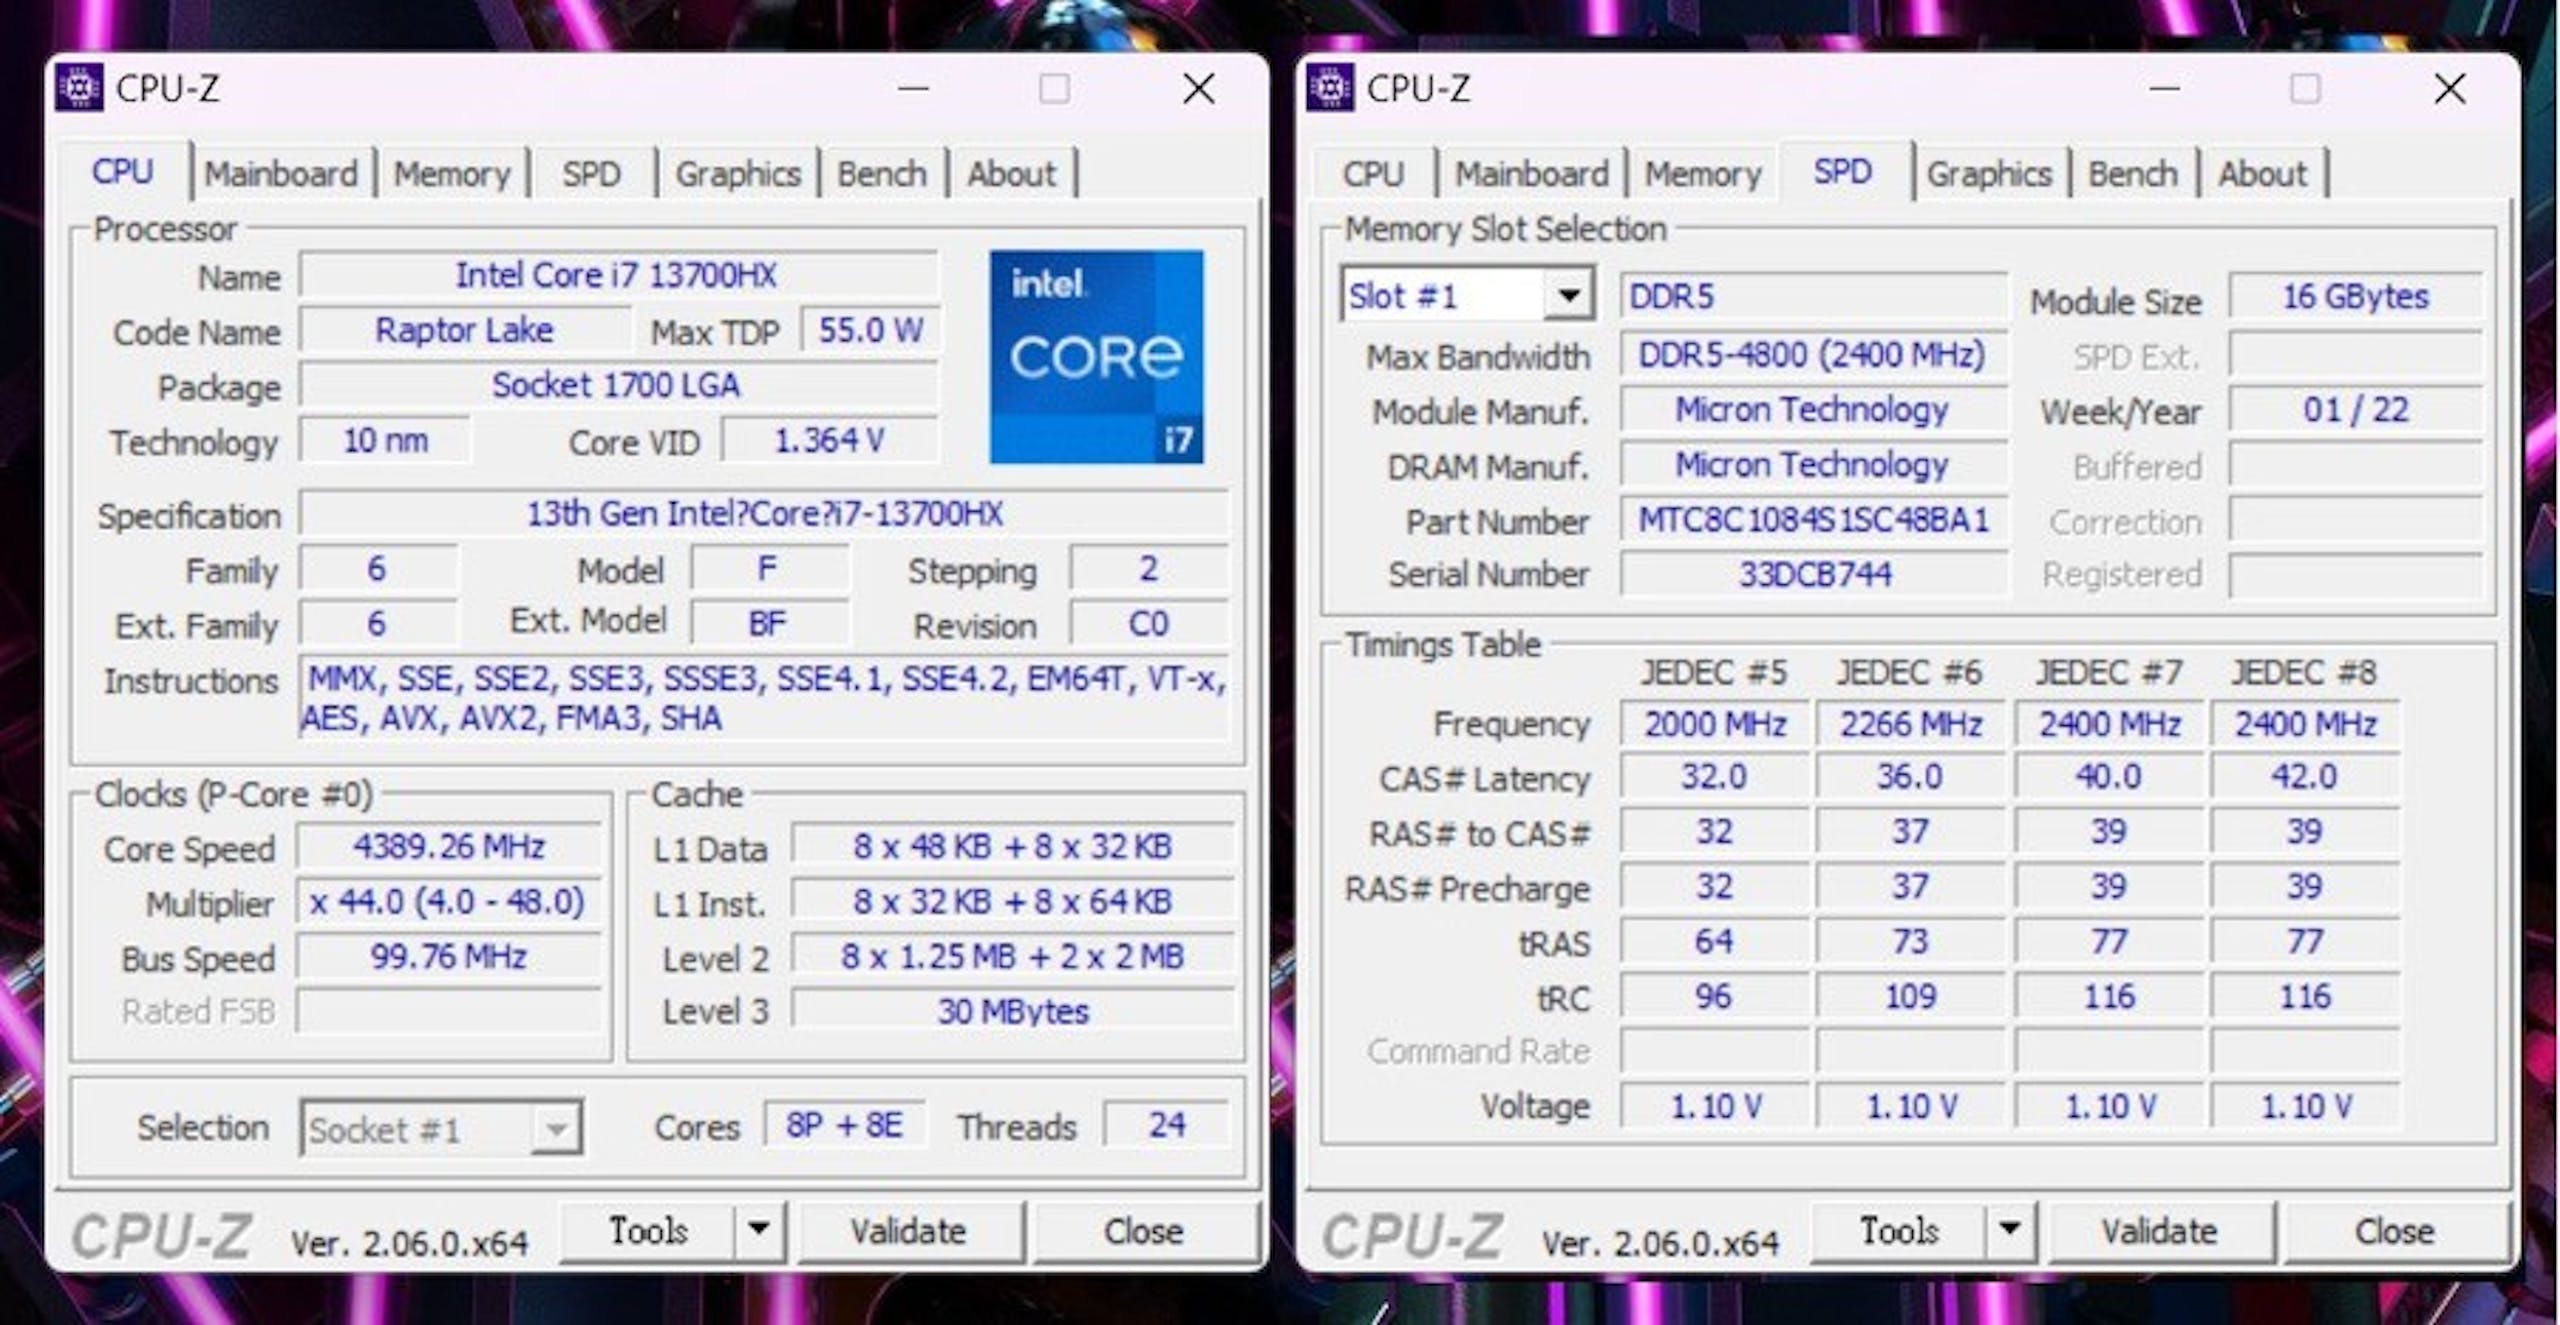Expand the Socket #1 selection dropdown

[556, 1129]
